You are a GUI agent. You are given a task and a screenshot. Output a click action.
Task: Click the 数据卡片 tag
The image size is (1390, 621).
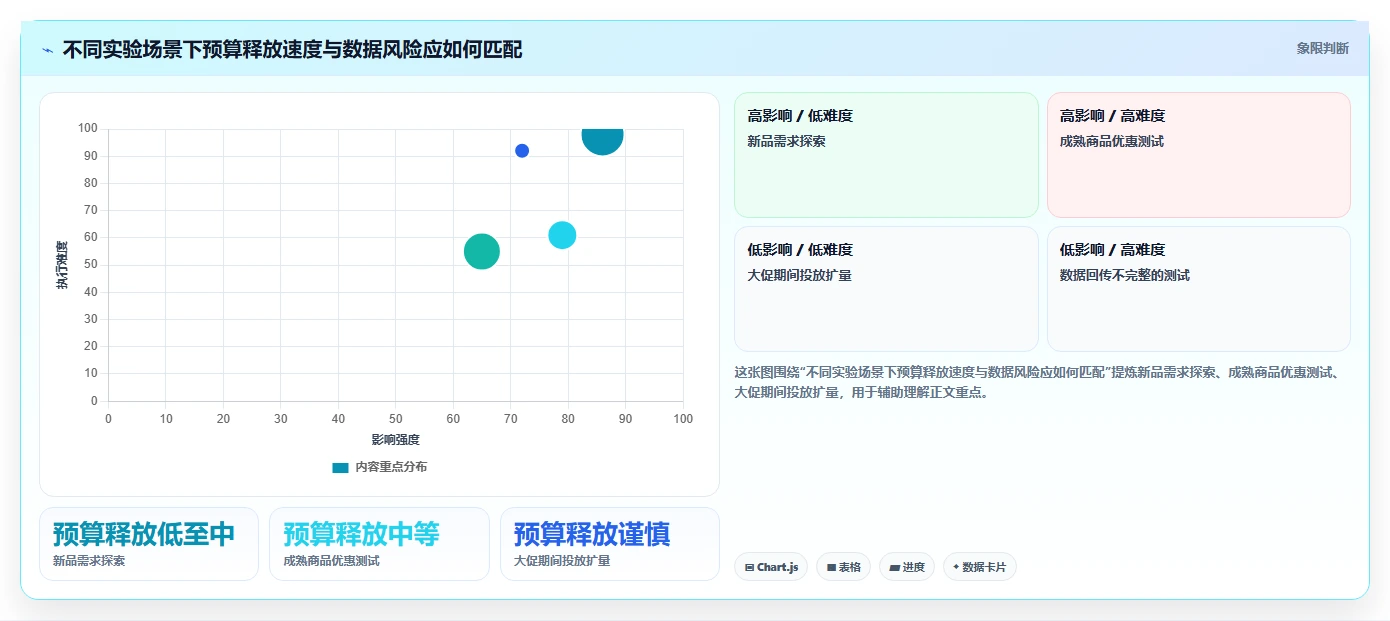point(980,567)
